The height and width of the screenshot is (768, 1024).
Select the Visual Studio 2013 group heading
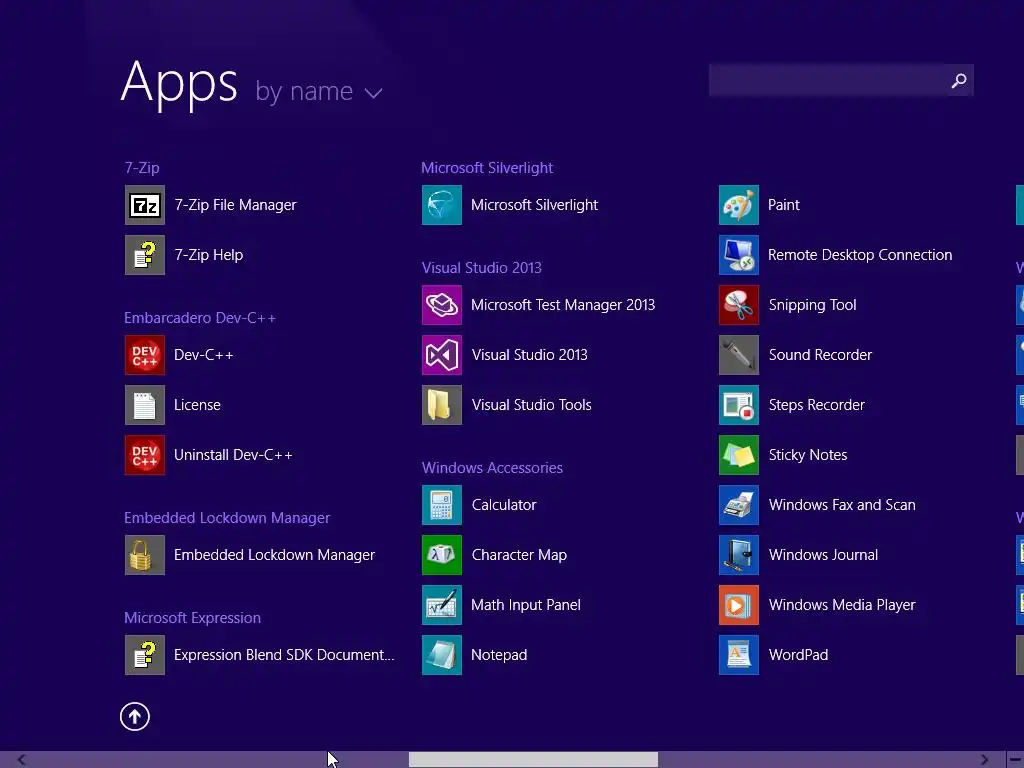tap(481, 268)
